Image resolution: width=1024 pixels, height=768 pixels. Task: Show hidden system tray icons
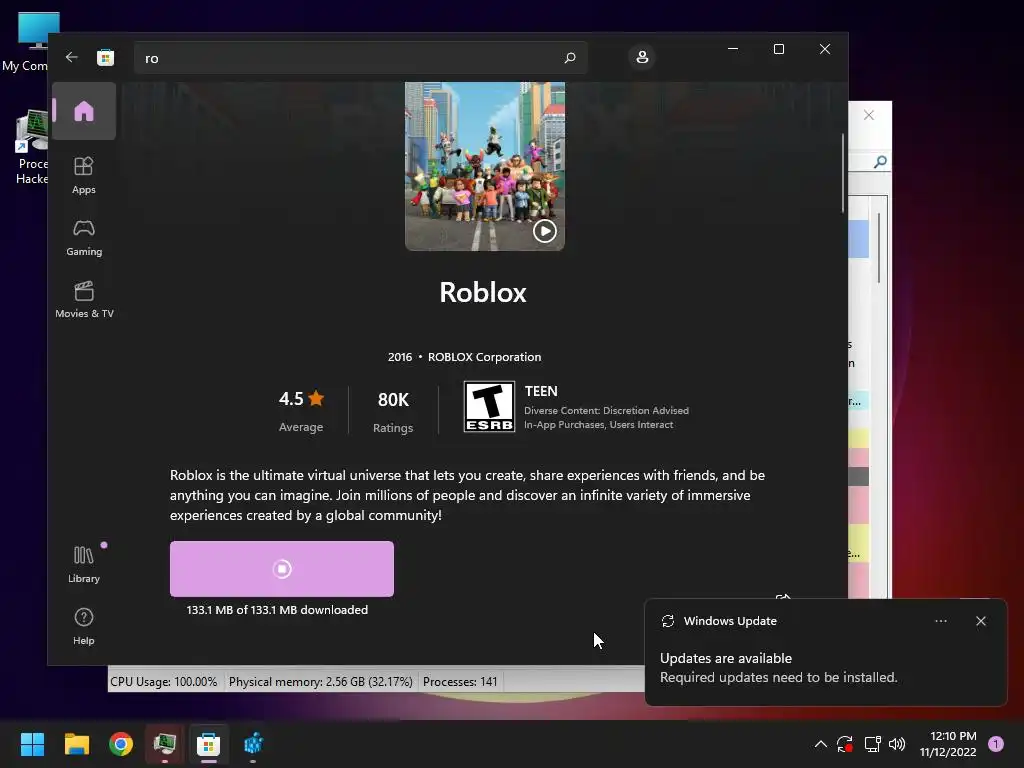click(821, 744)
